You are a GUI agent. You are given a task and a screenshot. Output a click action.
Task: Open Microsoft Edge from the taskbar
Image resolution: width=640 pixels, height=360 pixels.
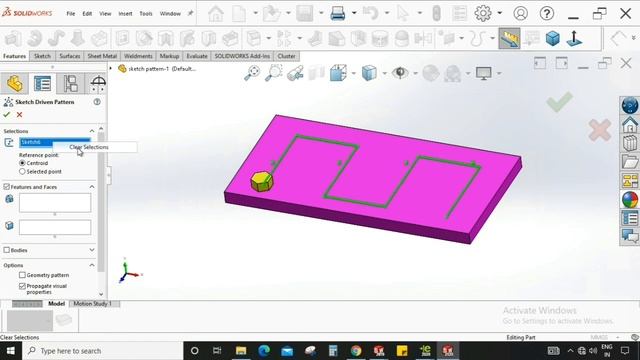(264, 351)
